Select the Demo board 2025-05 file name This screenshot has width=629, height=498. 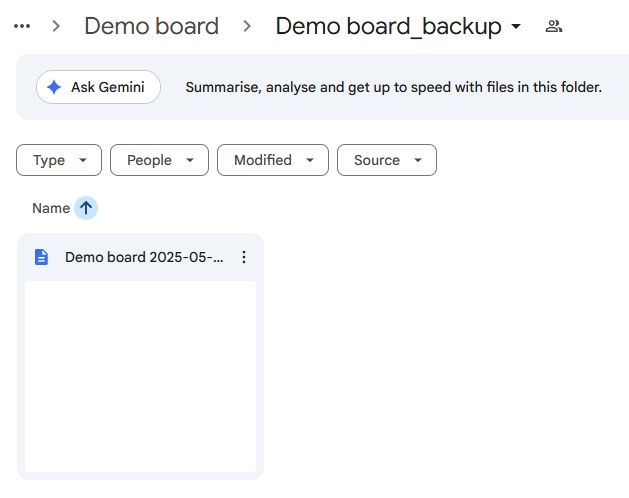click(x=144, y=257)
